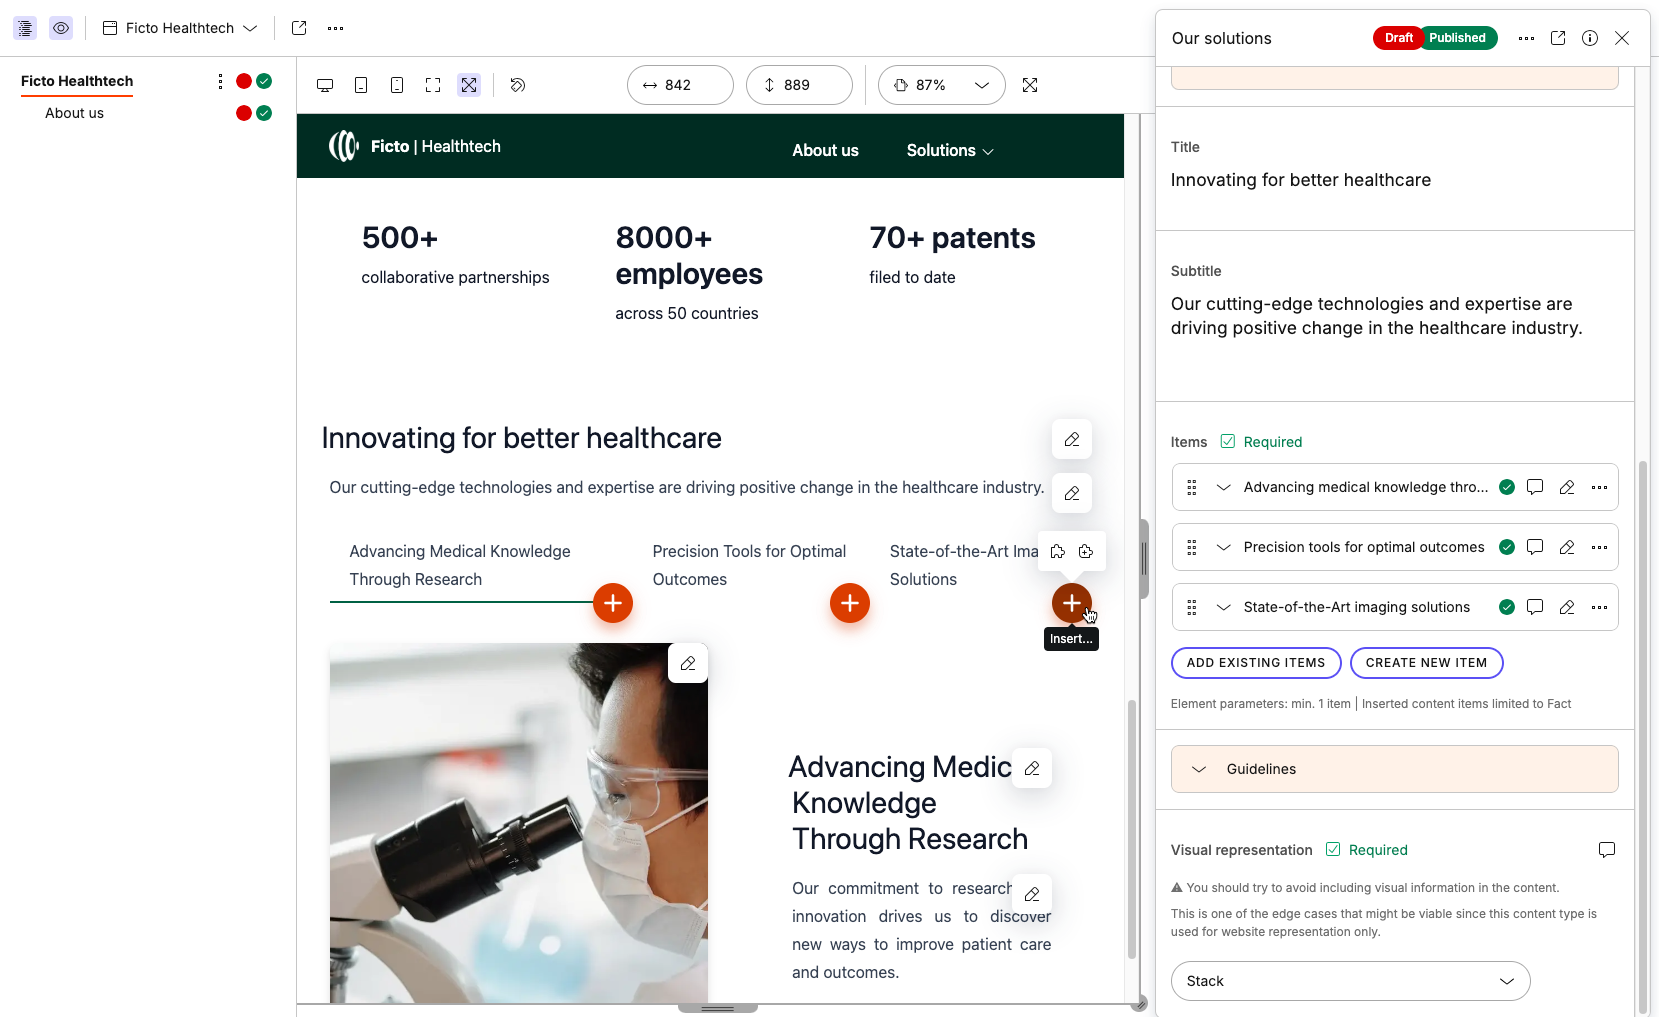Click the edit pencil on the hero title
1659x1017 pixels.
tap(1071, 439)
